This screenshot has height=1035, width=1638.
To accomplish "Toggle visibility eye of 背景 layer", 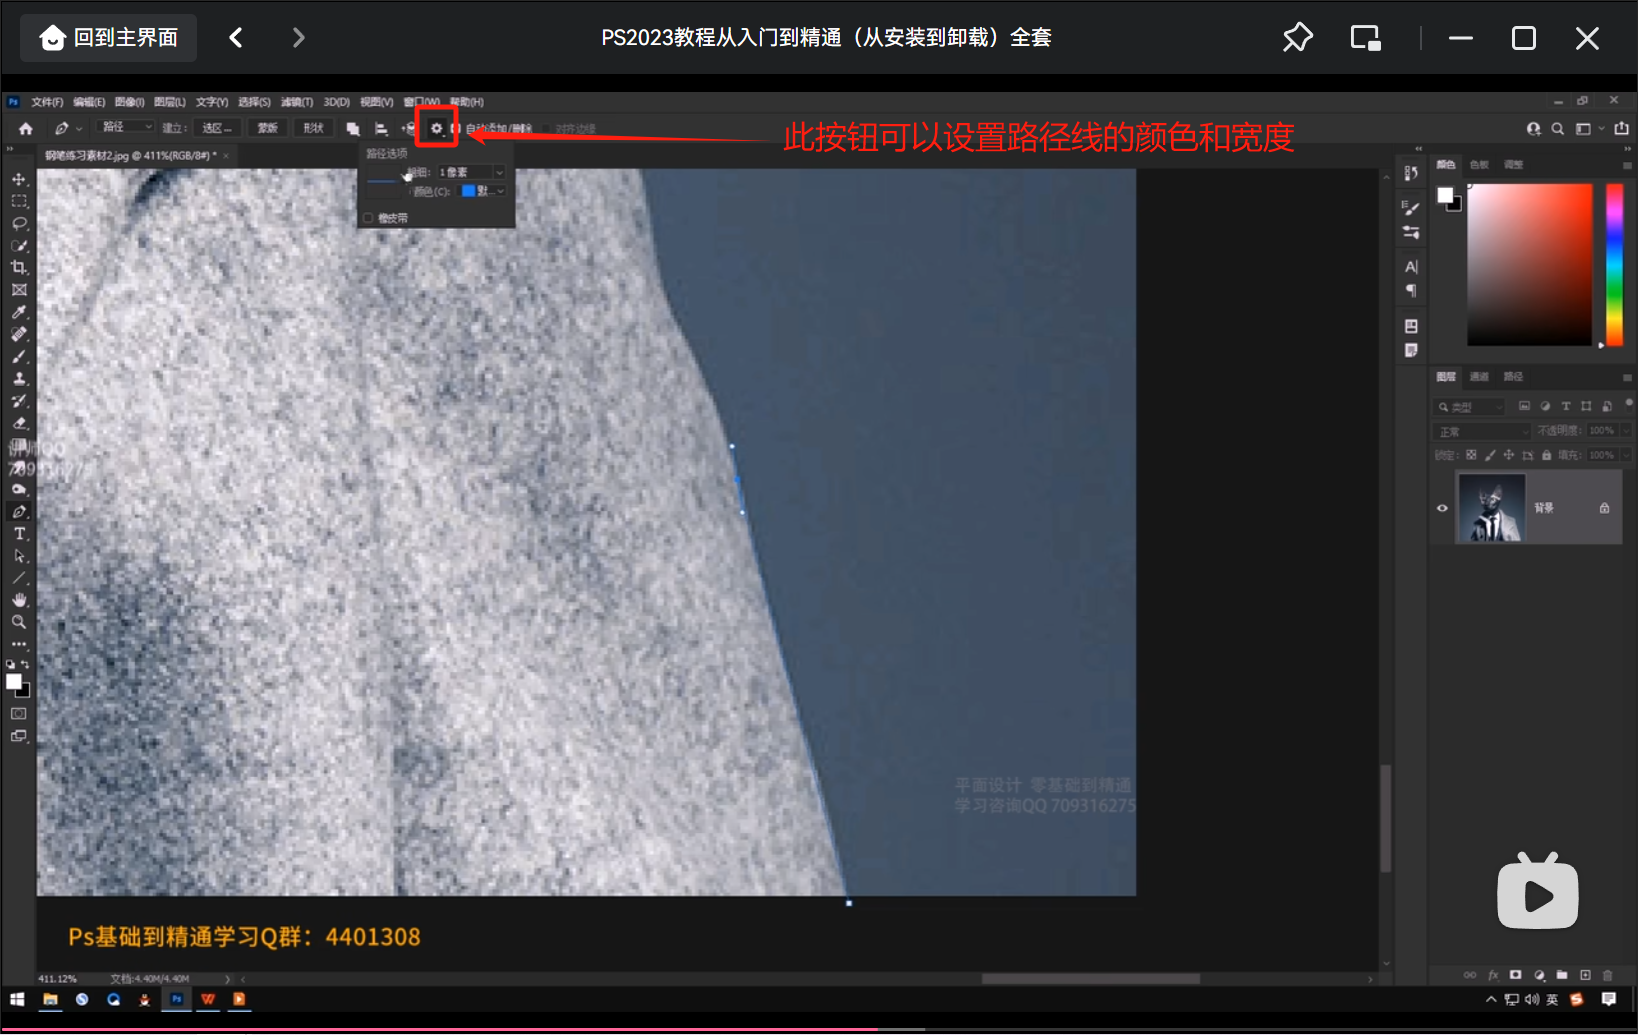I will coord(1442,508).
